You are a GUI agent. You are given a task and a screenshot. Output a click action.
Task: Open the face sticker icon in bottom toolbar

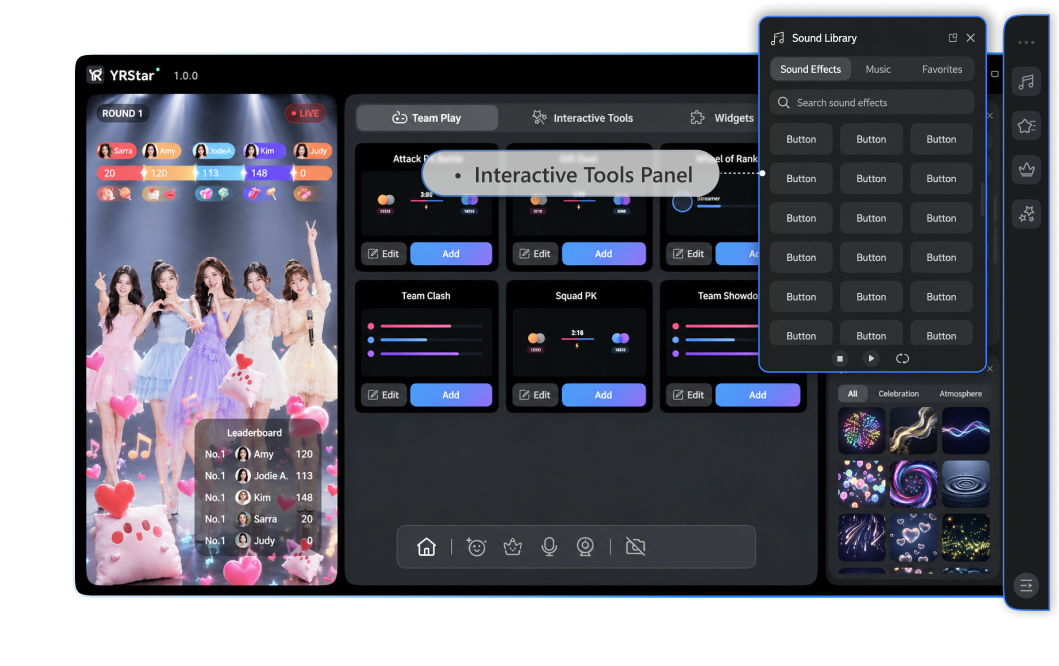[476, 546]
